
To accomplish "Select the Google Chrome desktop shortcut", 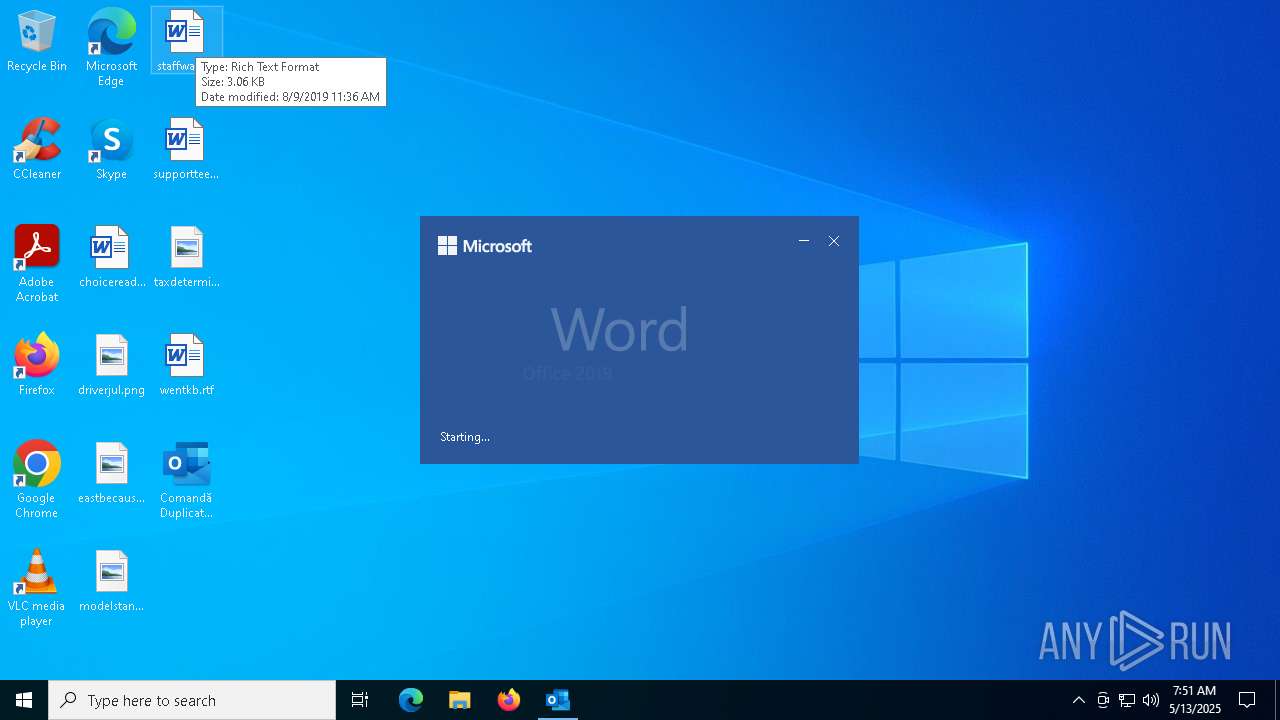I will (x=37, y=480).
